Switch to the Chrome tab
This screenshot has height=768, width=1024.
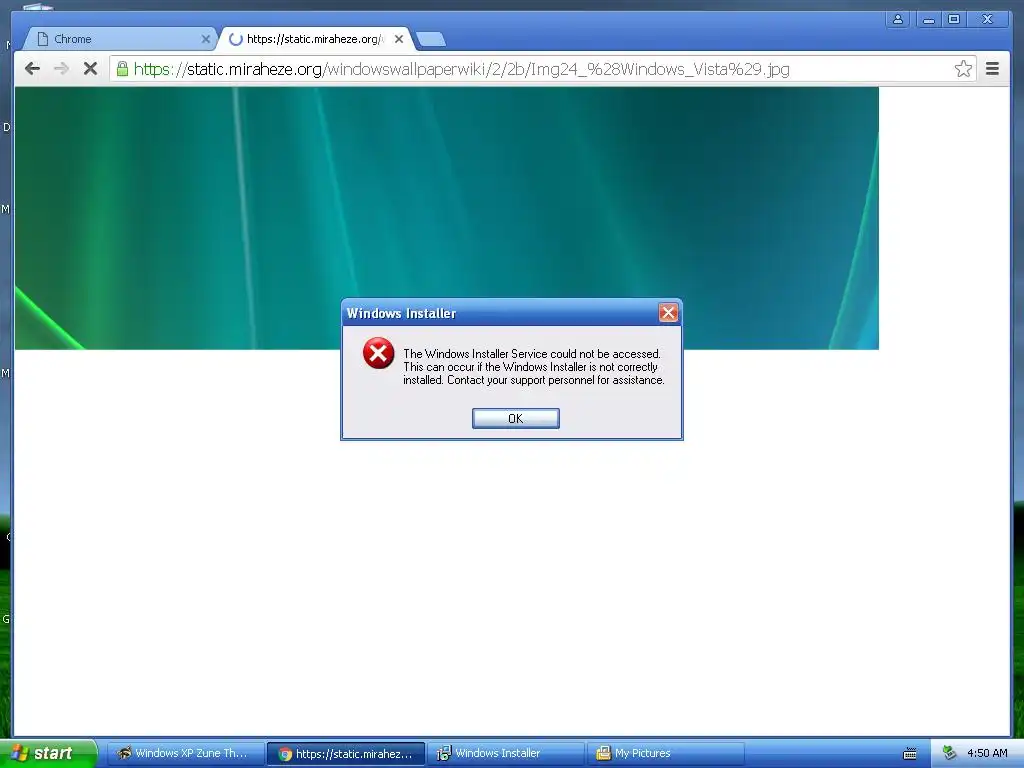click(121, 39)
